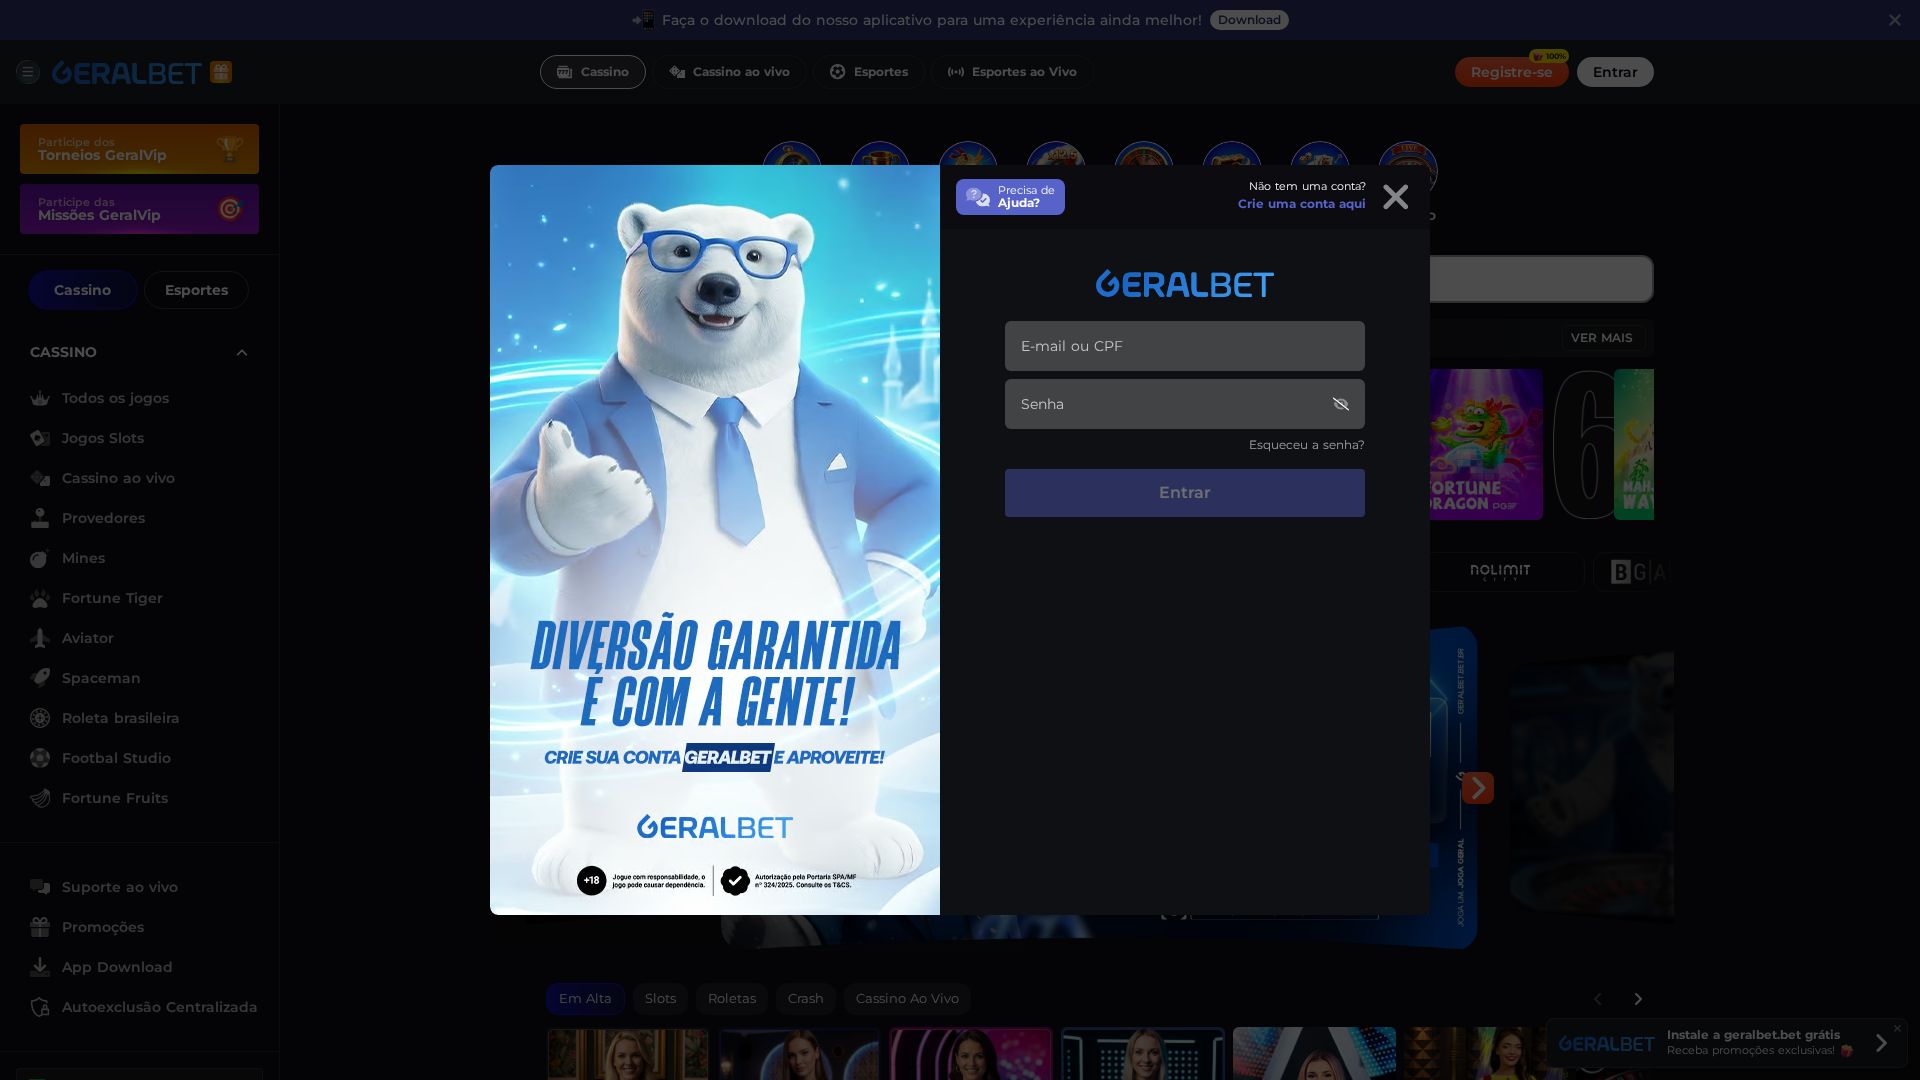Click the Footbal Studio ball icon
This screenshot has height=1080, width=1920.
coord(40,758)
